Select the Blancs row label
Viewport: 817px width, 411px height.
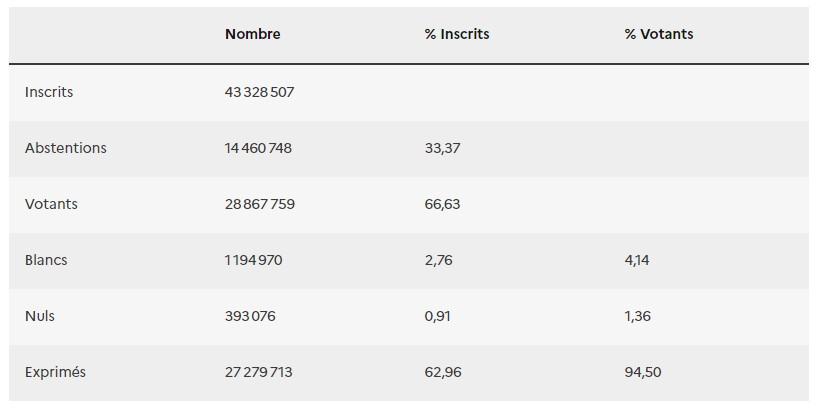[x=46, y=260]
